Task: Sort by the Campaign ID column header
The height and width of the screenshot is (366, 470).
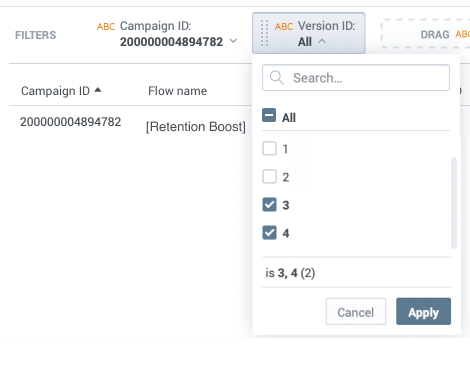Action: tap(55, 91)
